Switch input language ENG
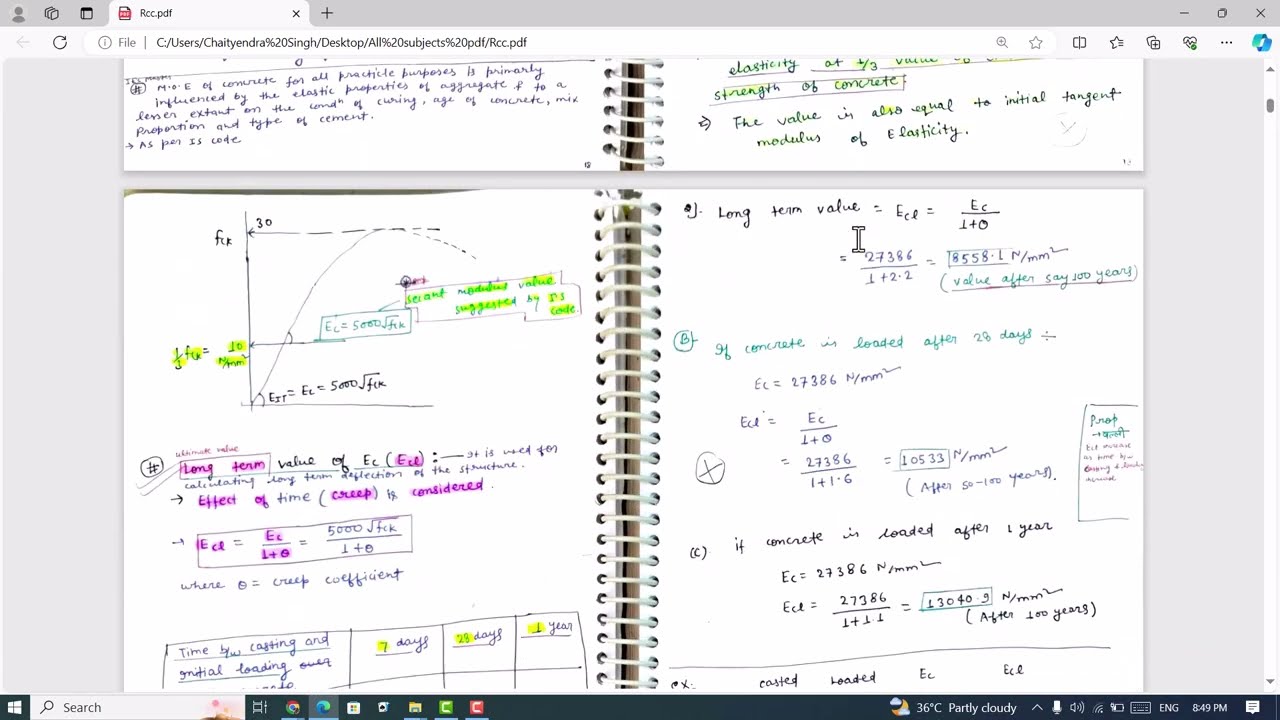The width and height of the screenshot is (1280, 720). pos(1168,707)
